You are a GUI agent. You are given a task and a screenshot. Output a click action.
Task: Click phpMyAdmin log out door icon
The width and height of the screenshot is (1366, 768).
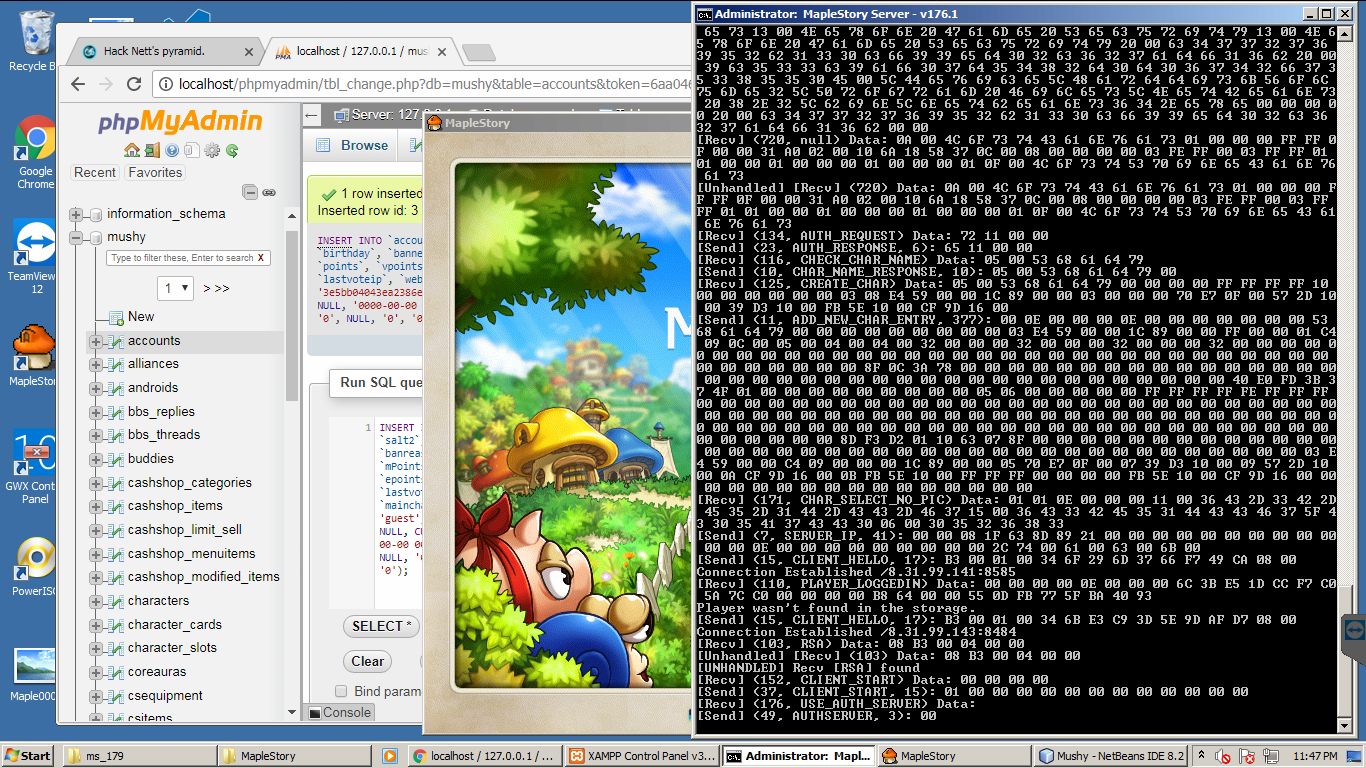pos(151,150)
